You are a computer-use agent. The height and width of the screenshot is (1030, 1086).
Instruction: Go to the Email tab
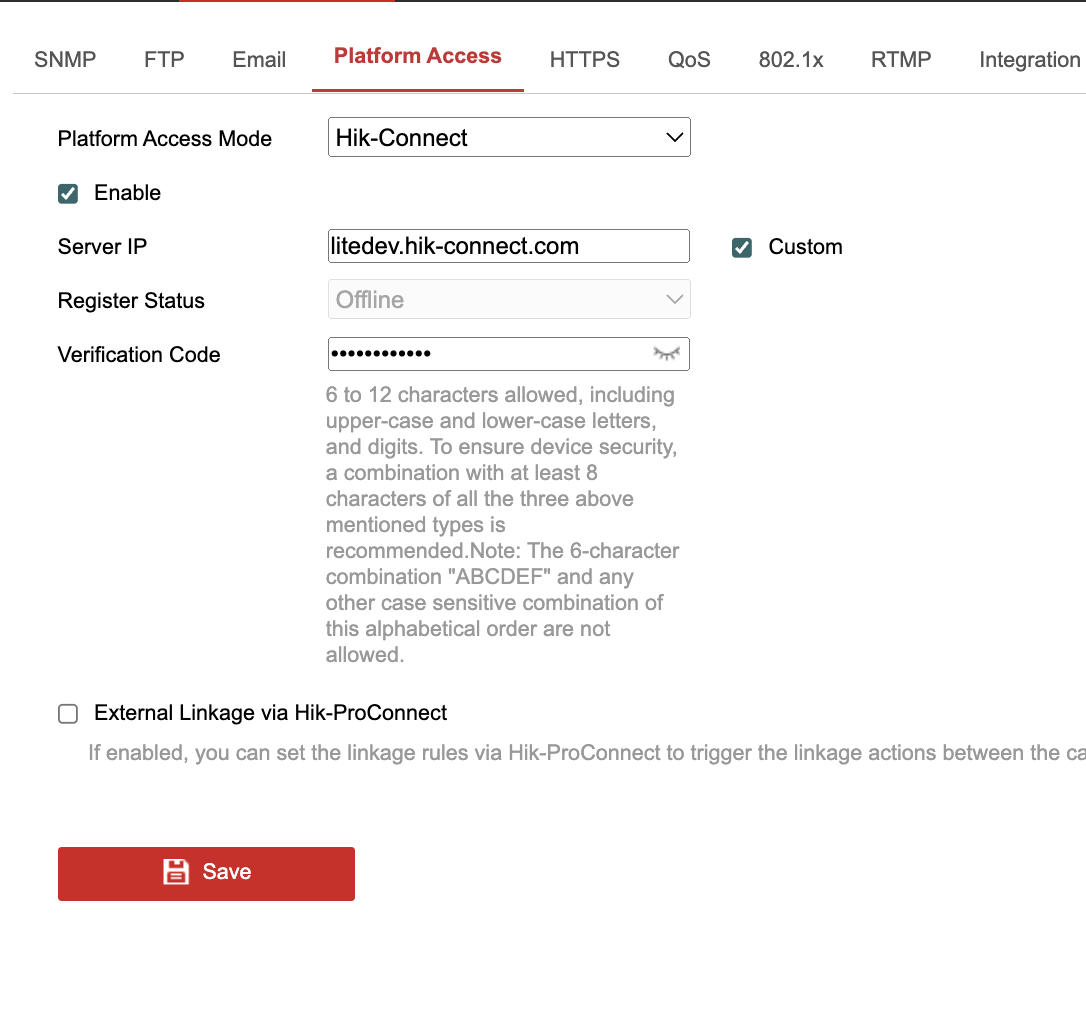coord(259,60)
